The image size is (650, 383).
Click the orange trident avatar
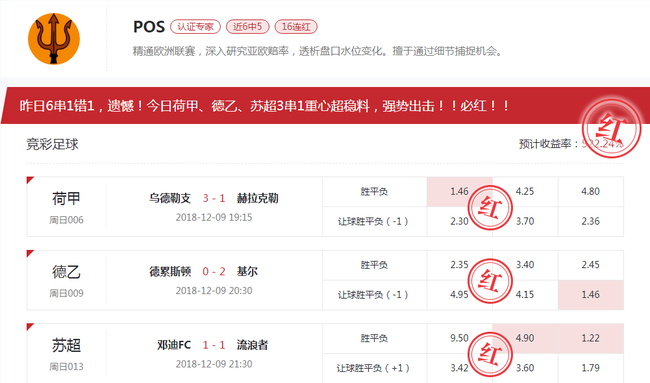[x=54, y=39]
